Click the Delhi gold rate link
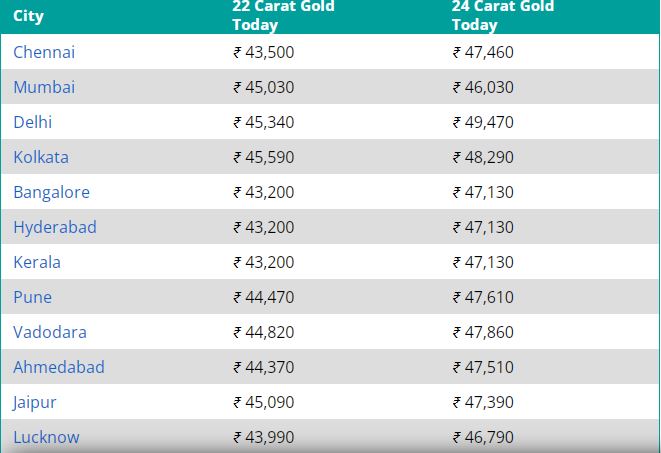Image resolution: width=661 pixels, height=453 pixels. pos(32,122)
